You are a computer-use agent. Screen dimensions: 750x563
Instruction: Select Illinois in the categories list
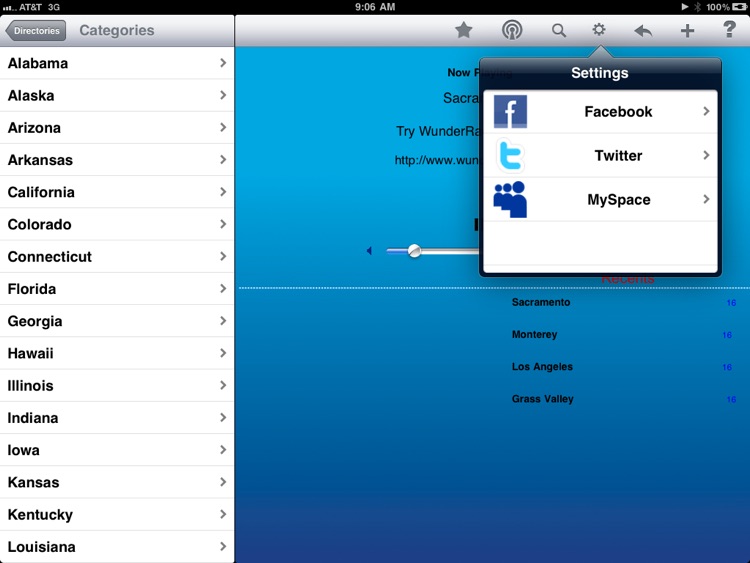pyautogui.click(x=117, y=386)
